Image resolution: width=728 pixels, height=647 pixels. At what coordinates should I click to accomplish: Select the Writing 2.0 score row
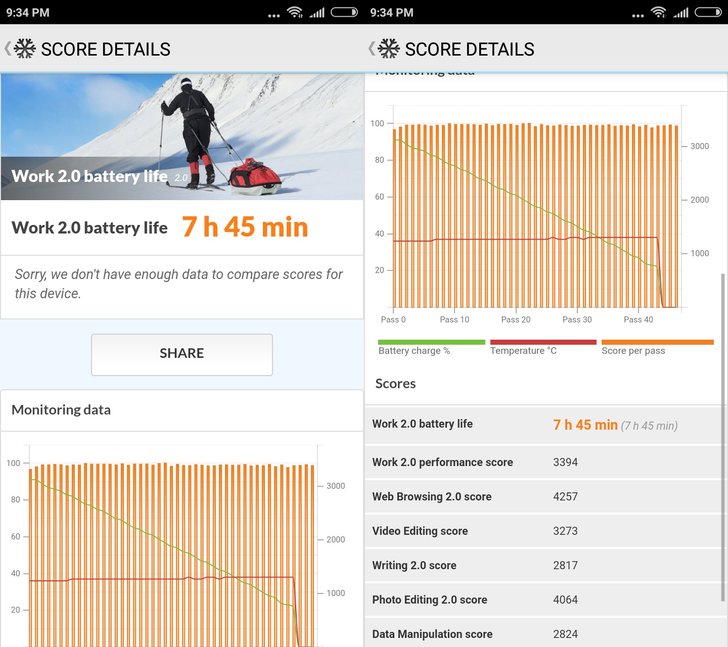point(543,565)
